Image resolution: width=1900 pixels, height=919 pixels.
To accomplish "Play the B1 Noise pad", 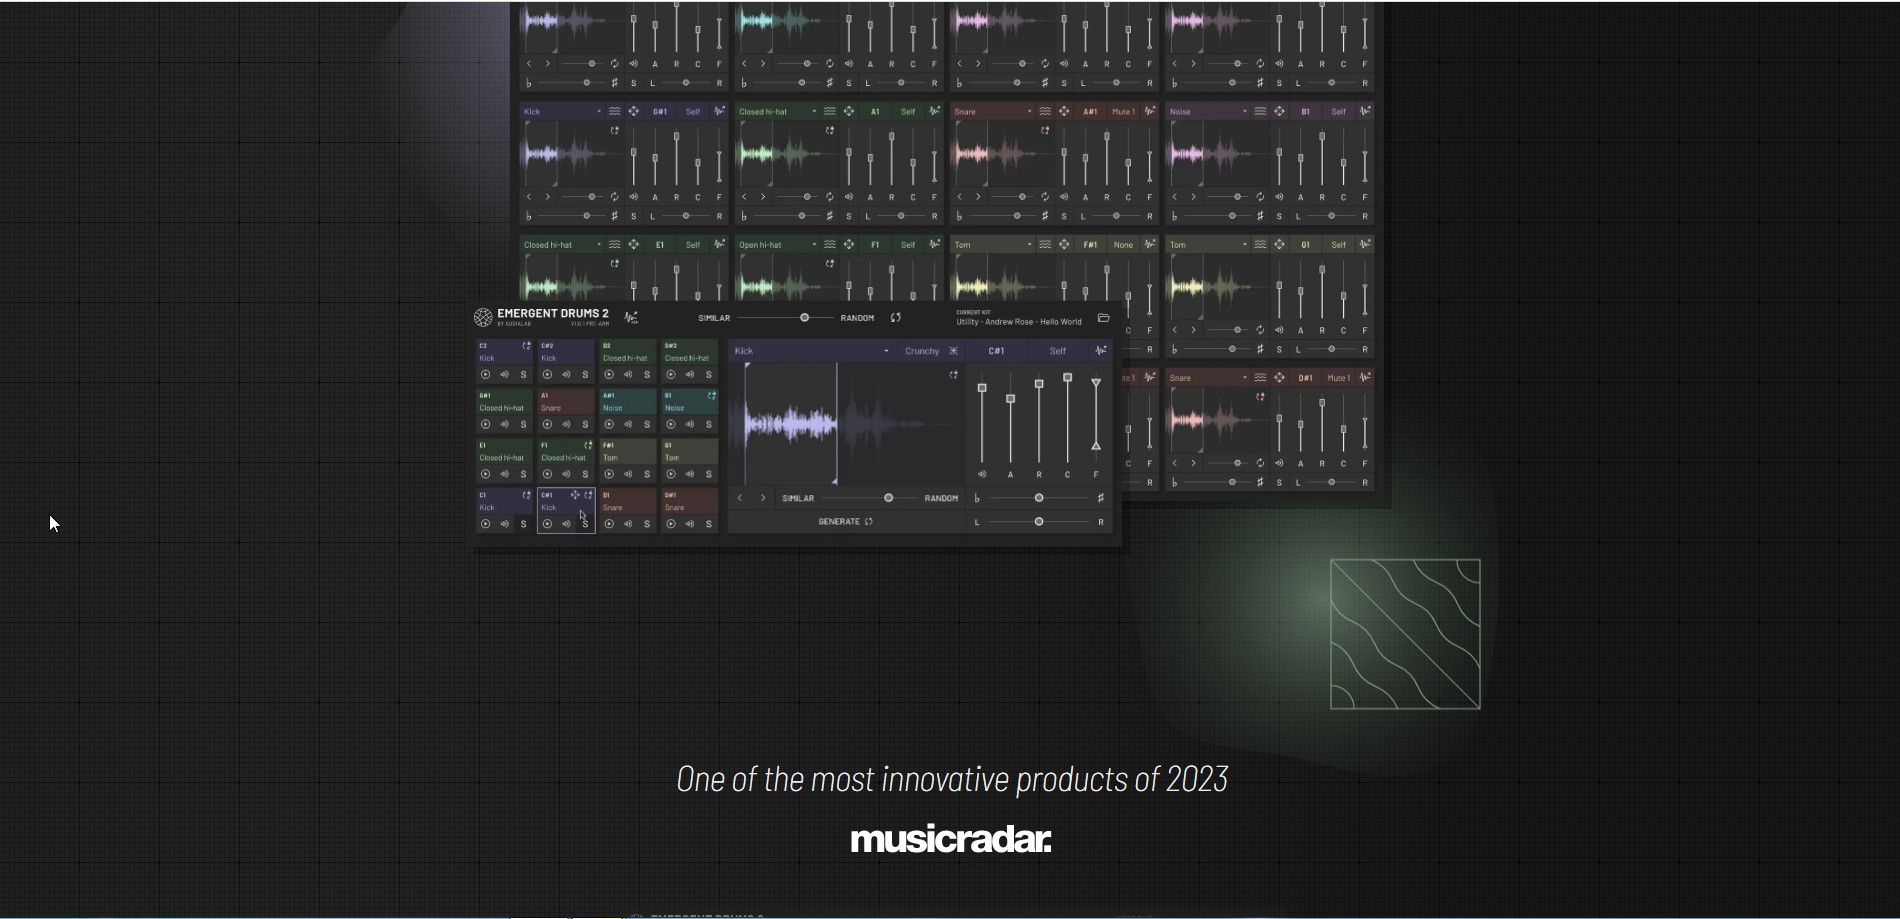I will click(x=671, y=425).
